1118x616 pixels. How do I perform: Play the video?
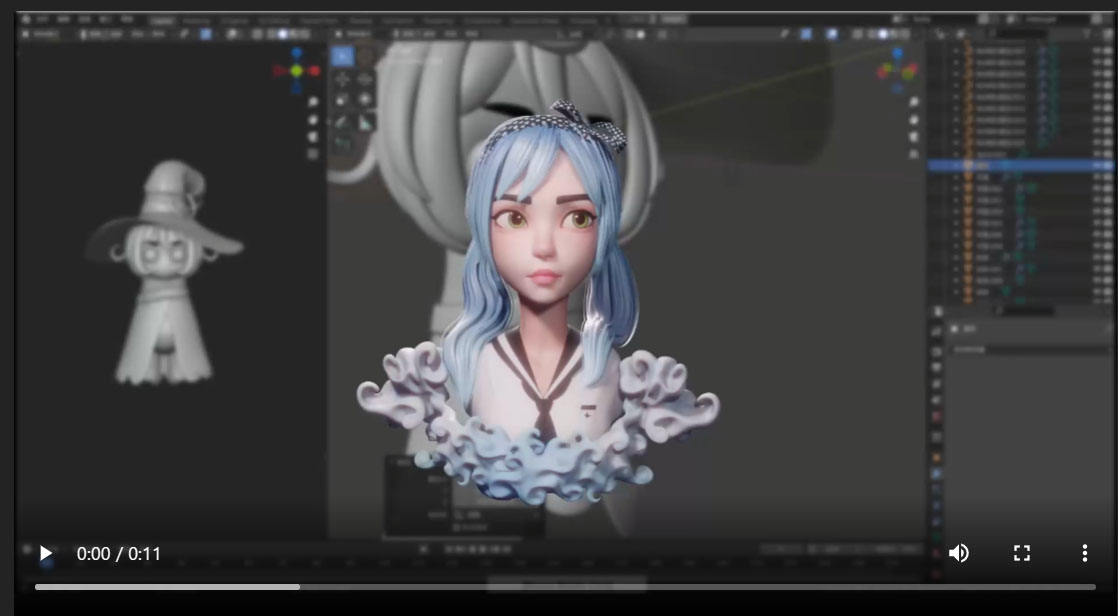click(x=46, y=553)
